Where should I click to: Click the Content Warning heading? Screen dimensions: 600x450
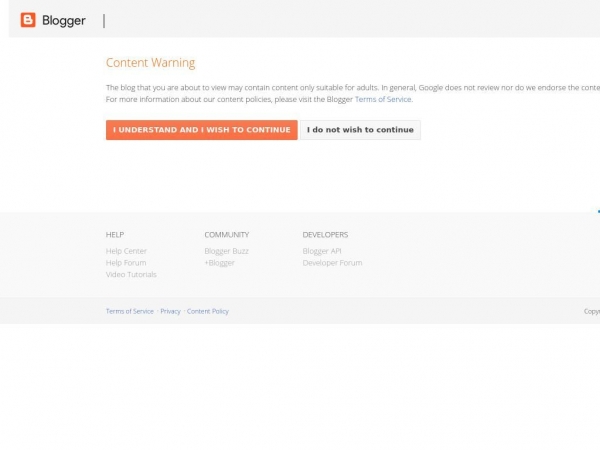(150, 62)
